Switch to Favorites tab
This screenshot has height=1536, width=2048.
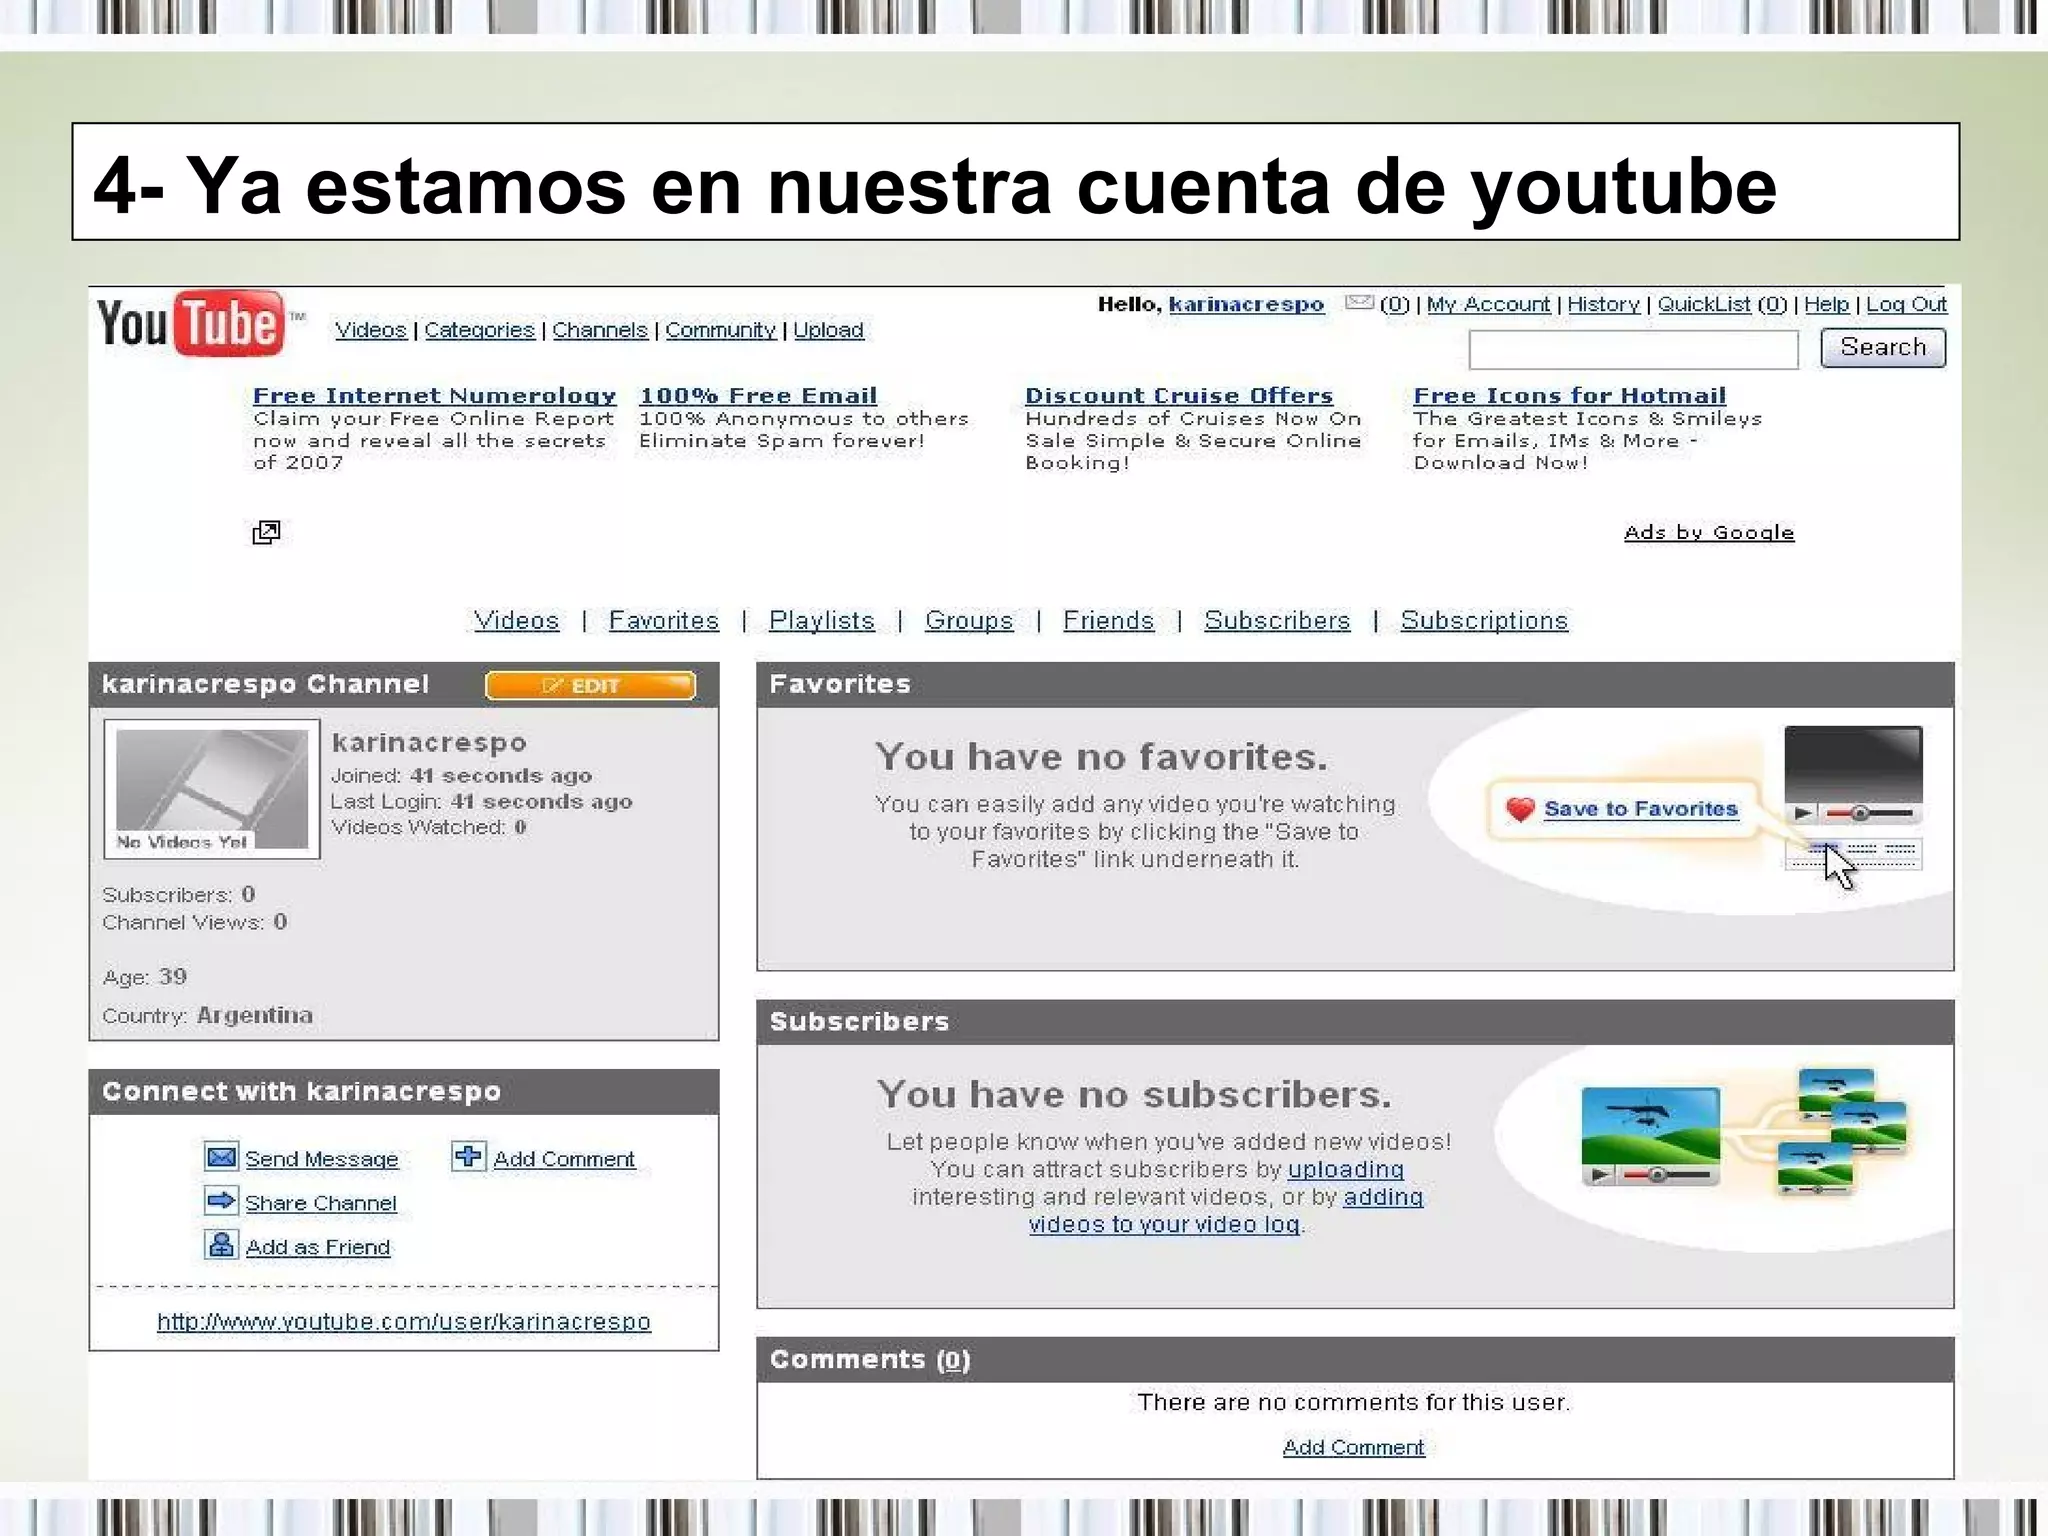point(664,620)
